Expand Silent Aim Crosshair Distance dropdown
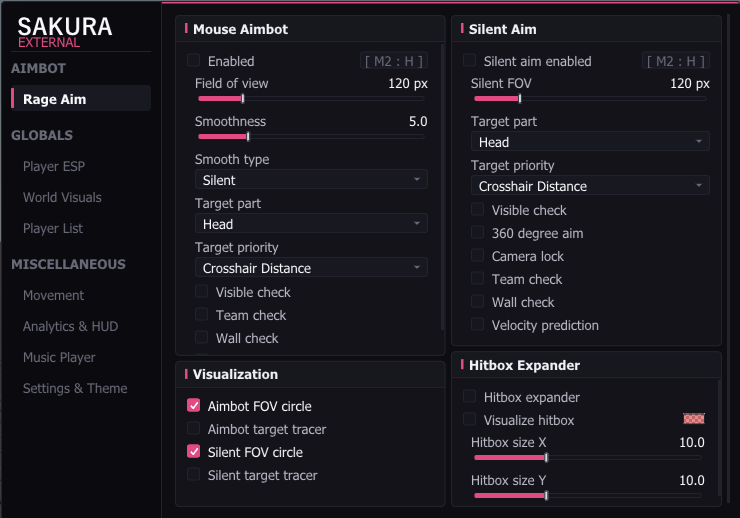Viewport: 740px width, 518px height. pyautogui.click(x=590, y=186)
